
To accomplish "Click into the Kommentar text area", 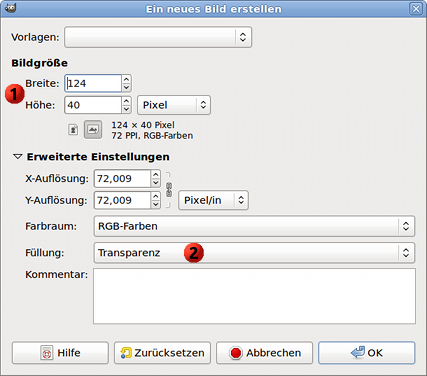I will pos(254,296).
